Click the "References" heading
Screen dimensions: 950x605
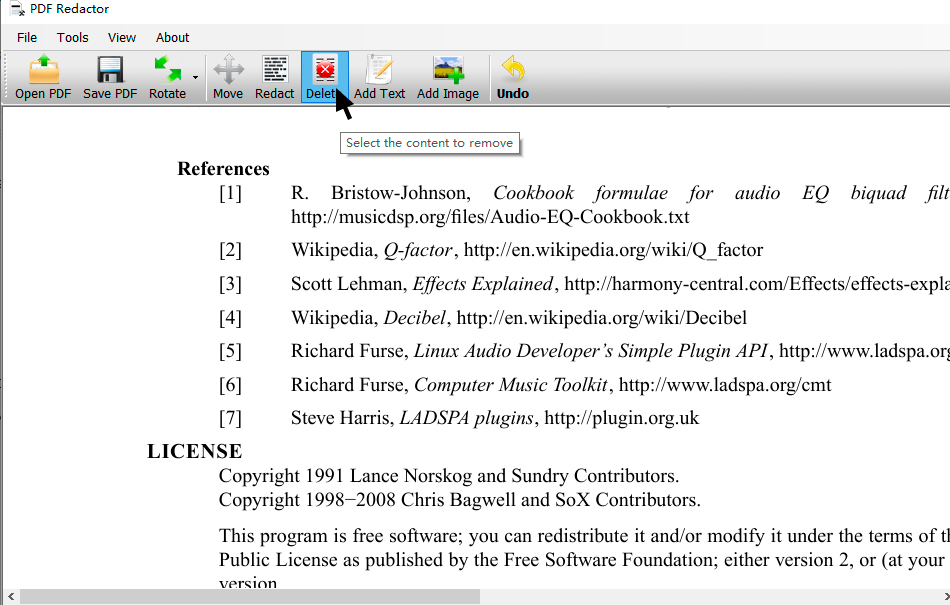coord(224,169)
